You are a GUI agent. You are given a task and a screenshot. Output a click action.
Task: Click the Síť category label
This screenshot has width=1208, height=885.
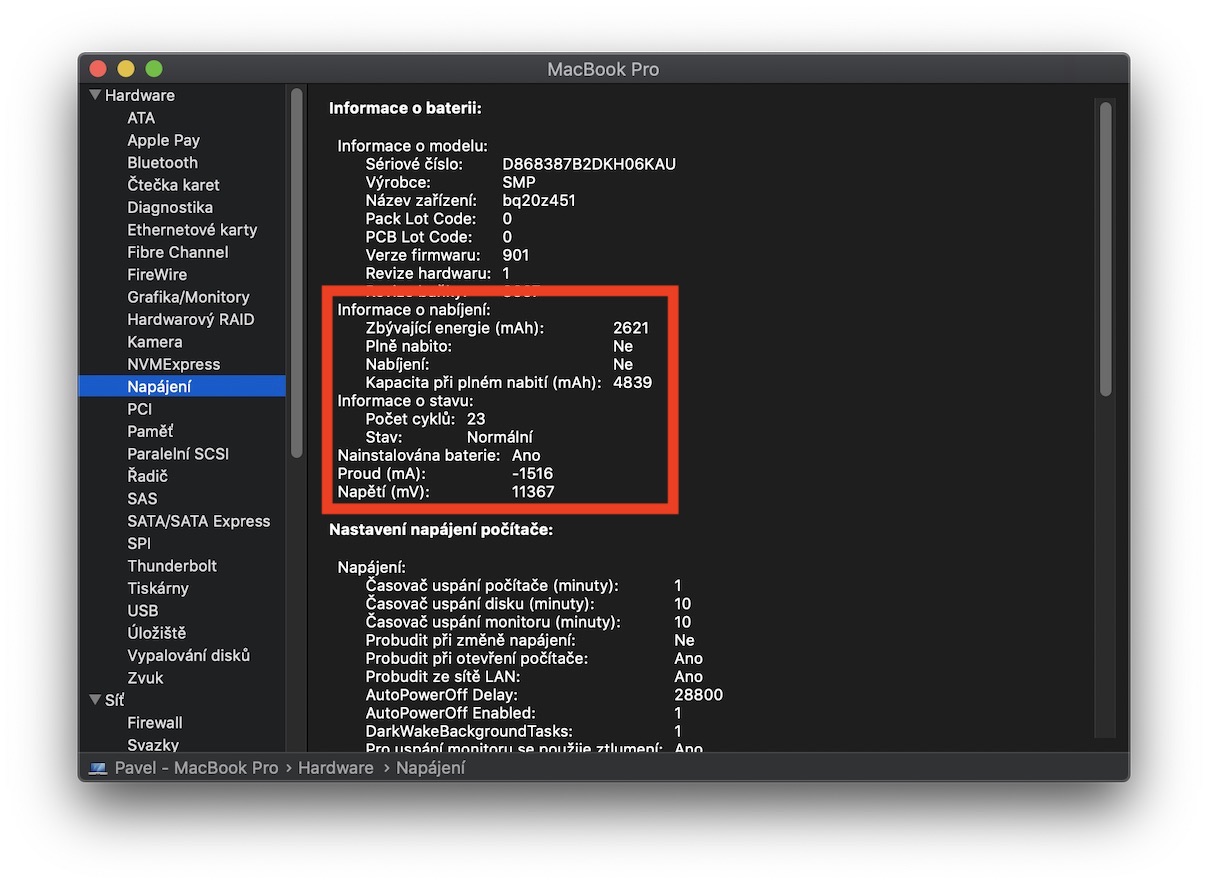pyautogui.click(x=115, y=700)
